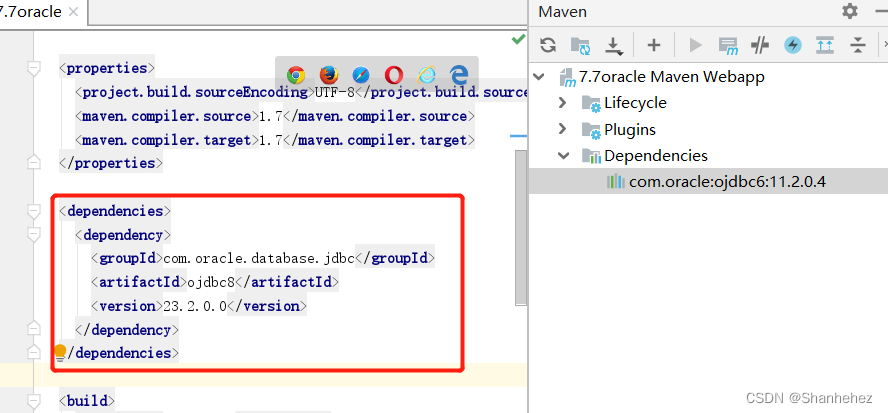Open in Chrome browser icon
Image resolution: width=888 pixels, height=413 pixels.
296,75
